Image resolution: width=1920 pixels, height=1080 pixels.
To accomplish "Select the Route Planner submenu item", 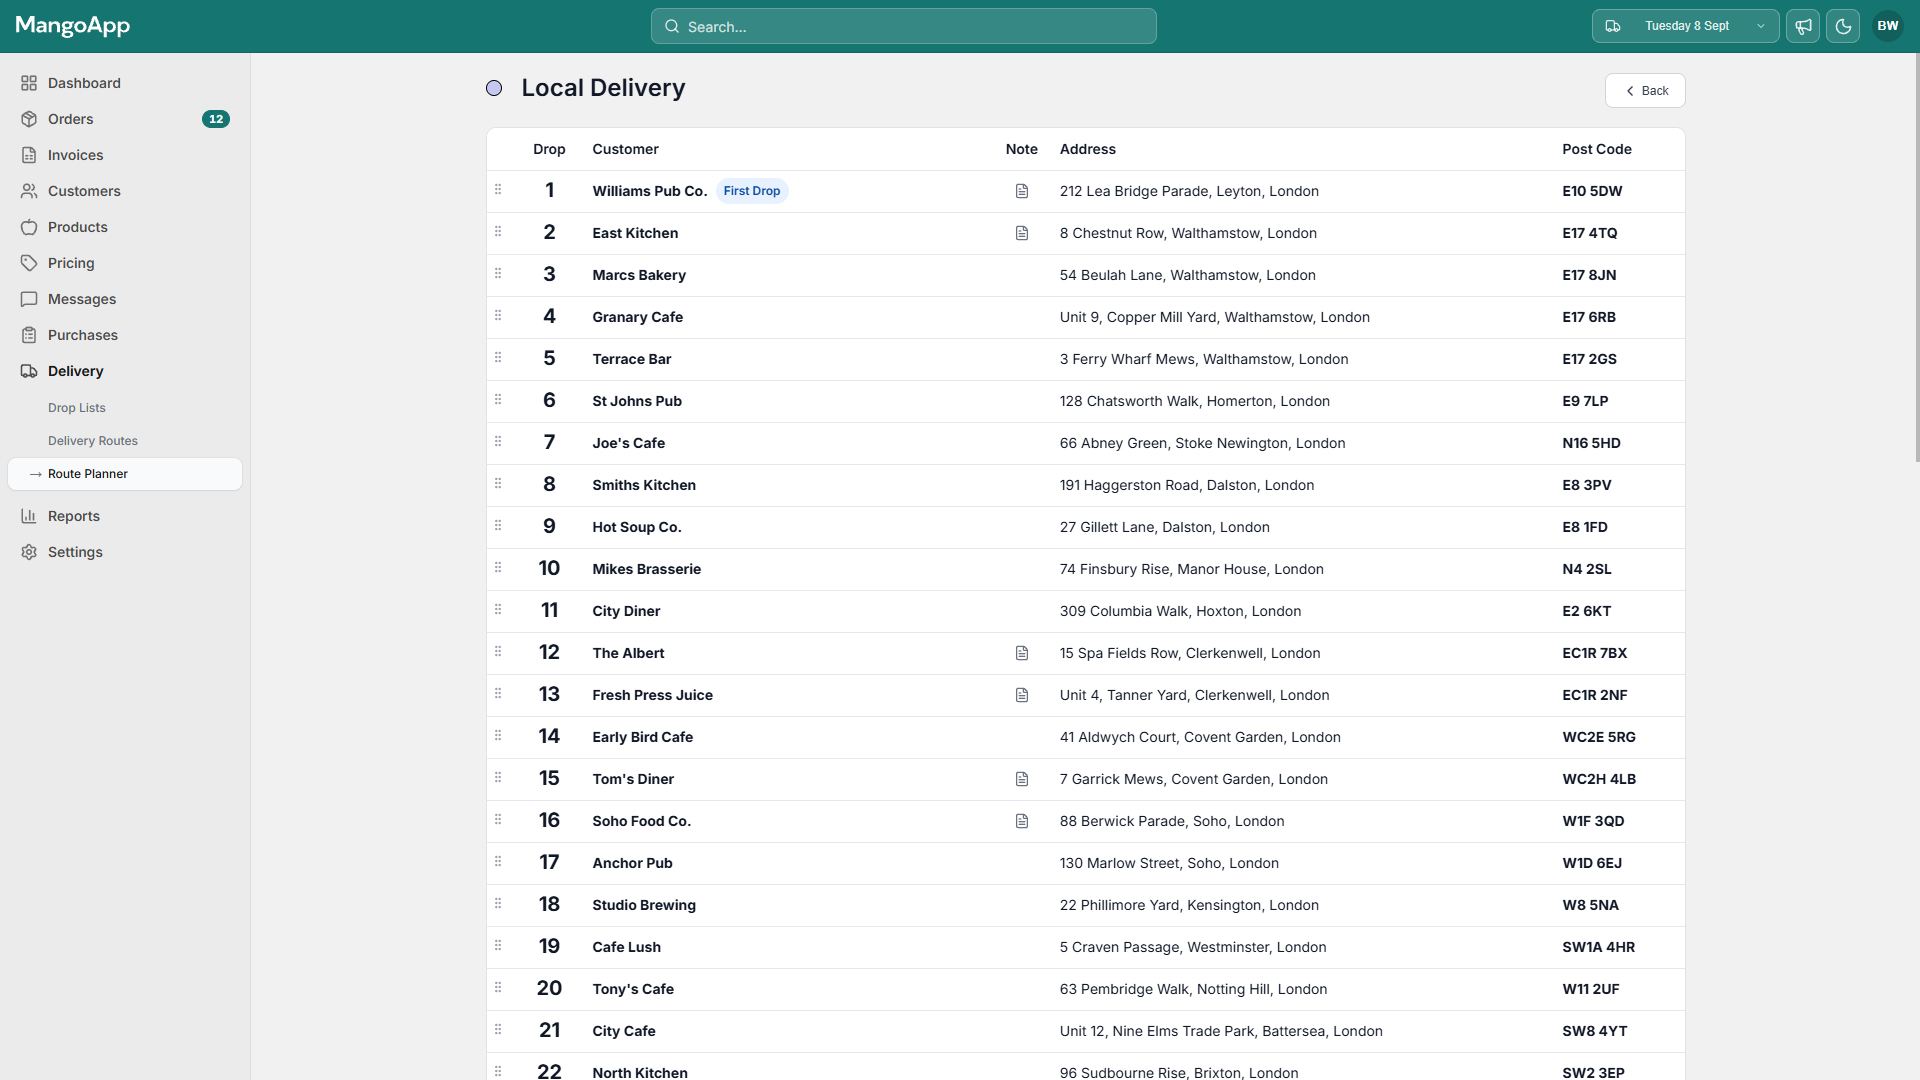I will click(125, 474).
